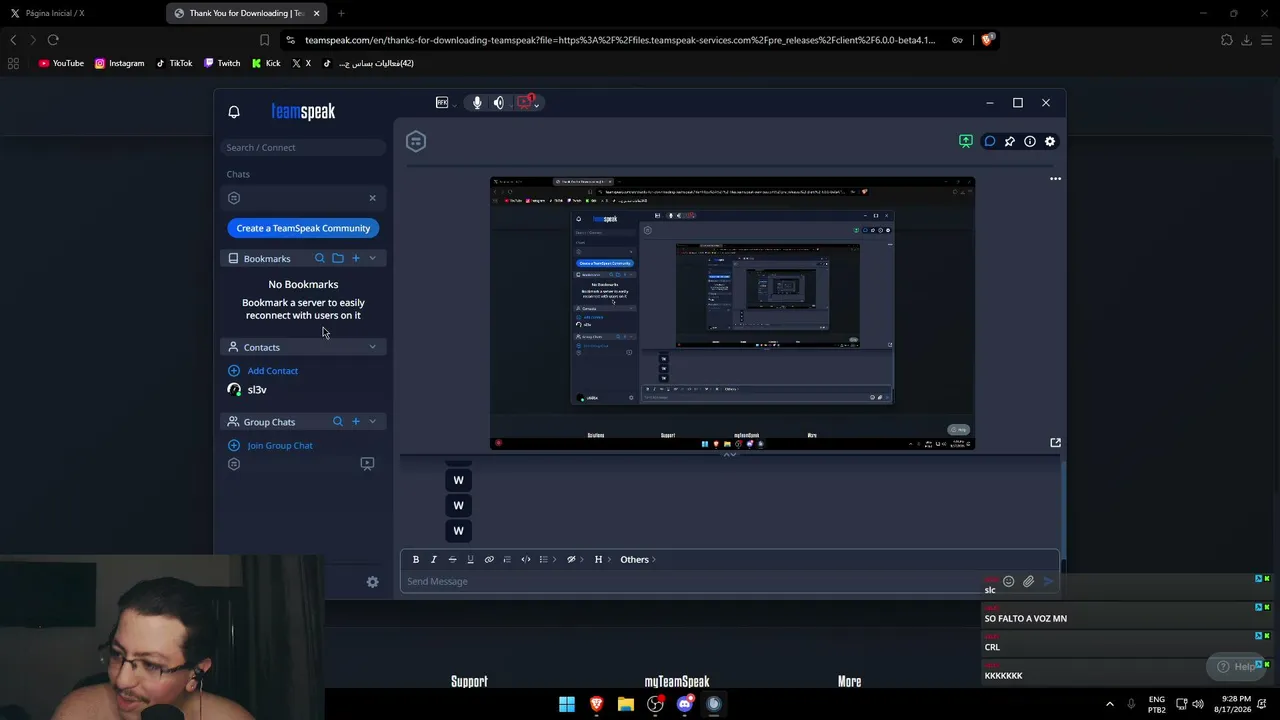This screenshot has height=720, width=1280.
Task: Click the browser address bar URL
Action: coord(620,40)
